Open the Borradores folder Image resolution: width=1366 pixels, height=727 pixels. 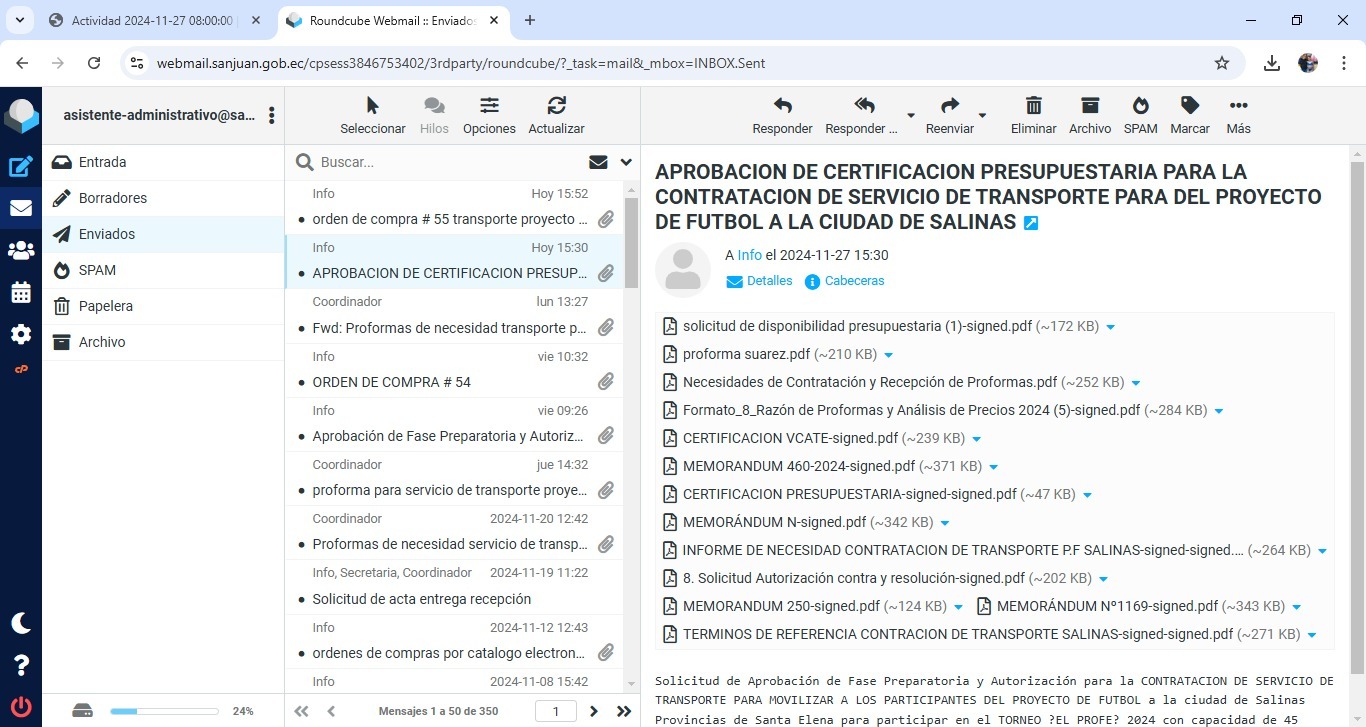tap(113, 198)
